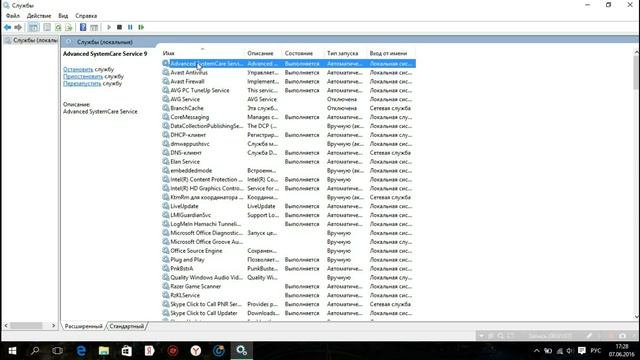
Task: Click the Stop service square icon
Action: point(119,27)
